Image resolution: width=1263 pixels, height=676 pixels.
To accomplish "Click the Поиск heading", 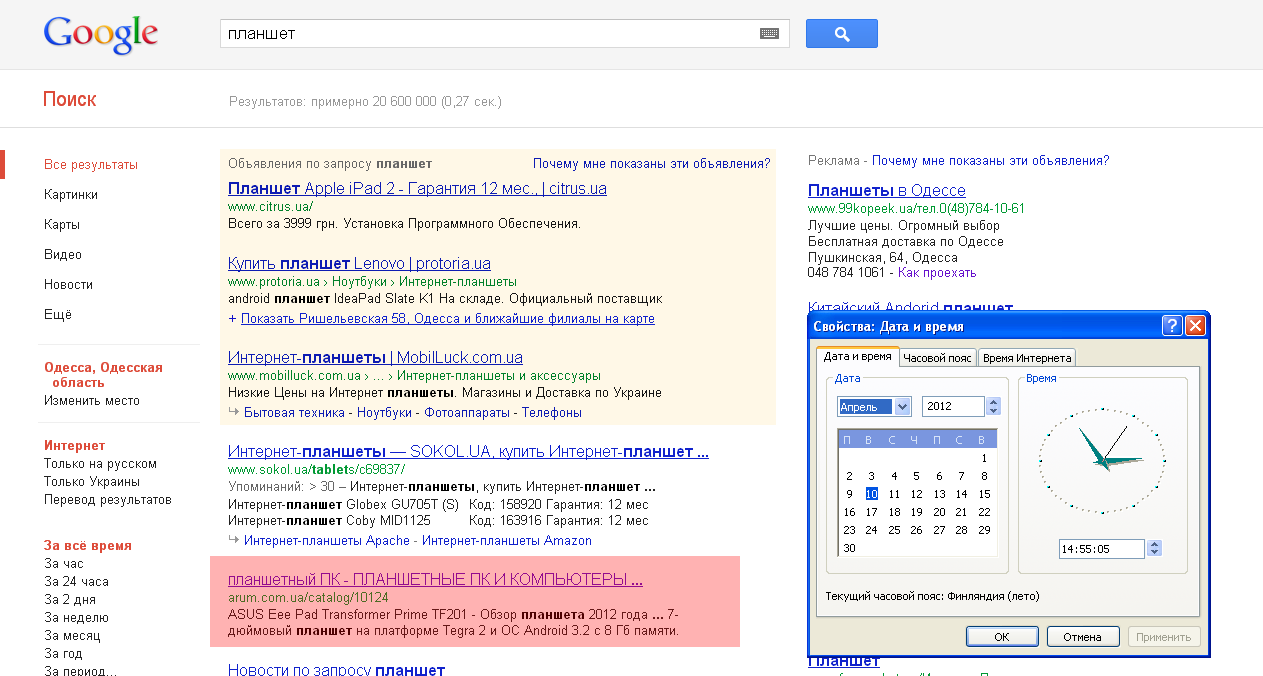I will [x=70, y=99].
